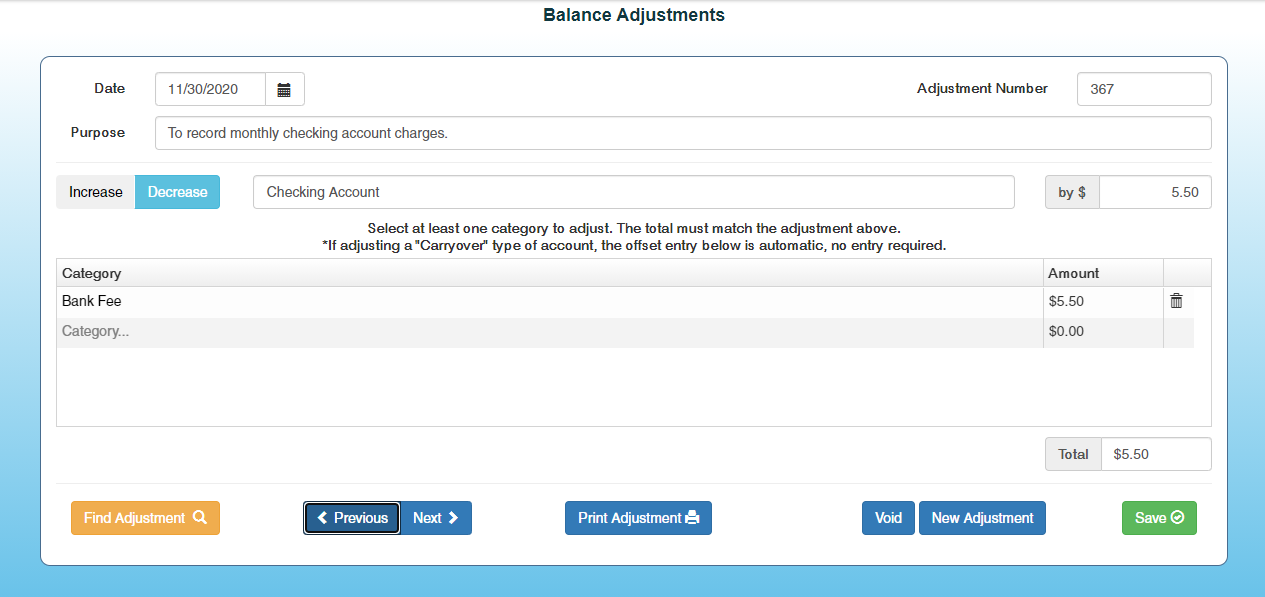1265x597 pixels.
Task: Click the Checking Account selection field
Action: pyautogui.click(x=633, y=192)
